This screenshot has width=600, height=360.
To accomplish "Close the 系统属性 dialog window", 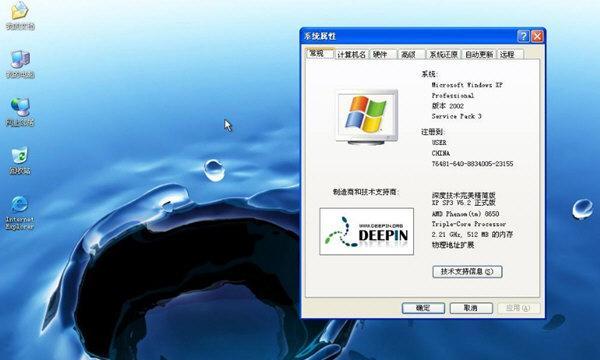I will (537, 36).
